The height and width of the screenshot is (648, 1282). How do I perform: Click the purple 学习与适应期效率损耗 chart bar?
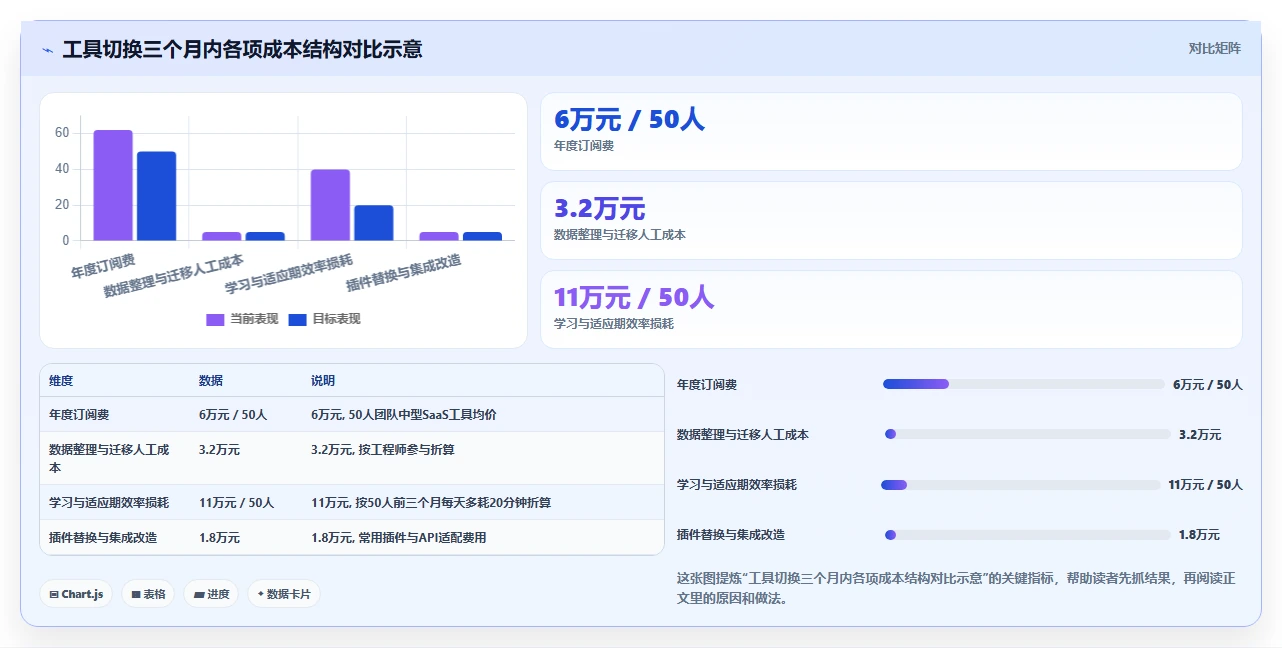(x=330, y=205)
